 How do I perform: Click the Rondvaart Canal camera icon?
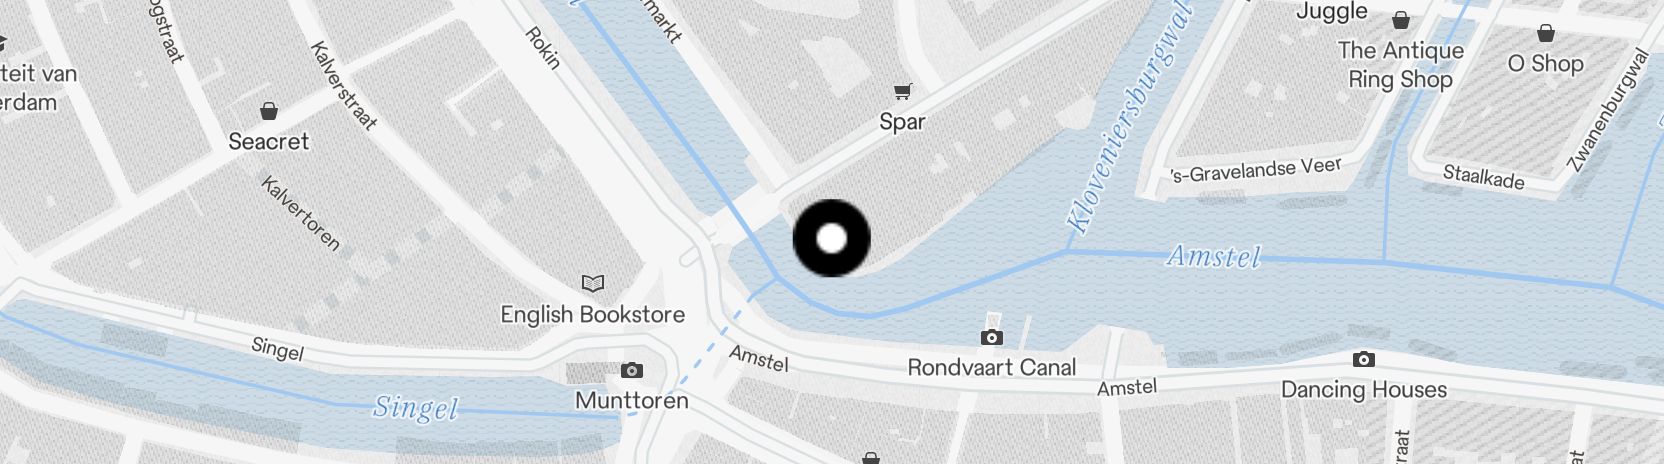click(992, 337)
